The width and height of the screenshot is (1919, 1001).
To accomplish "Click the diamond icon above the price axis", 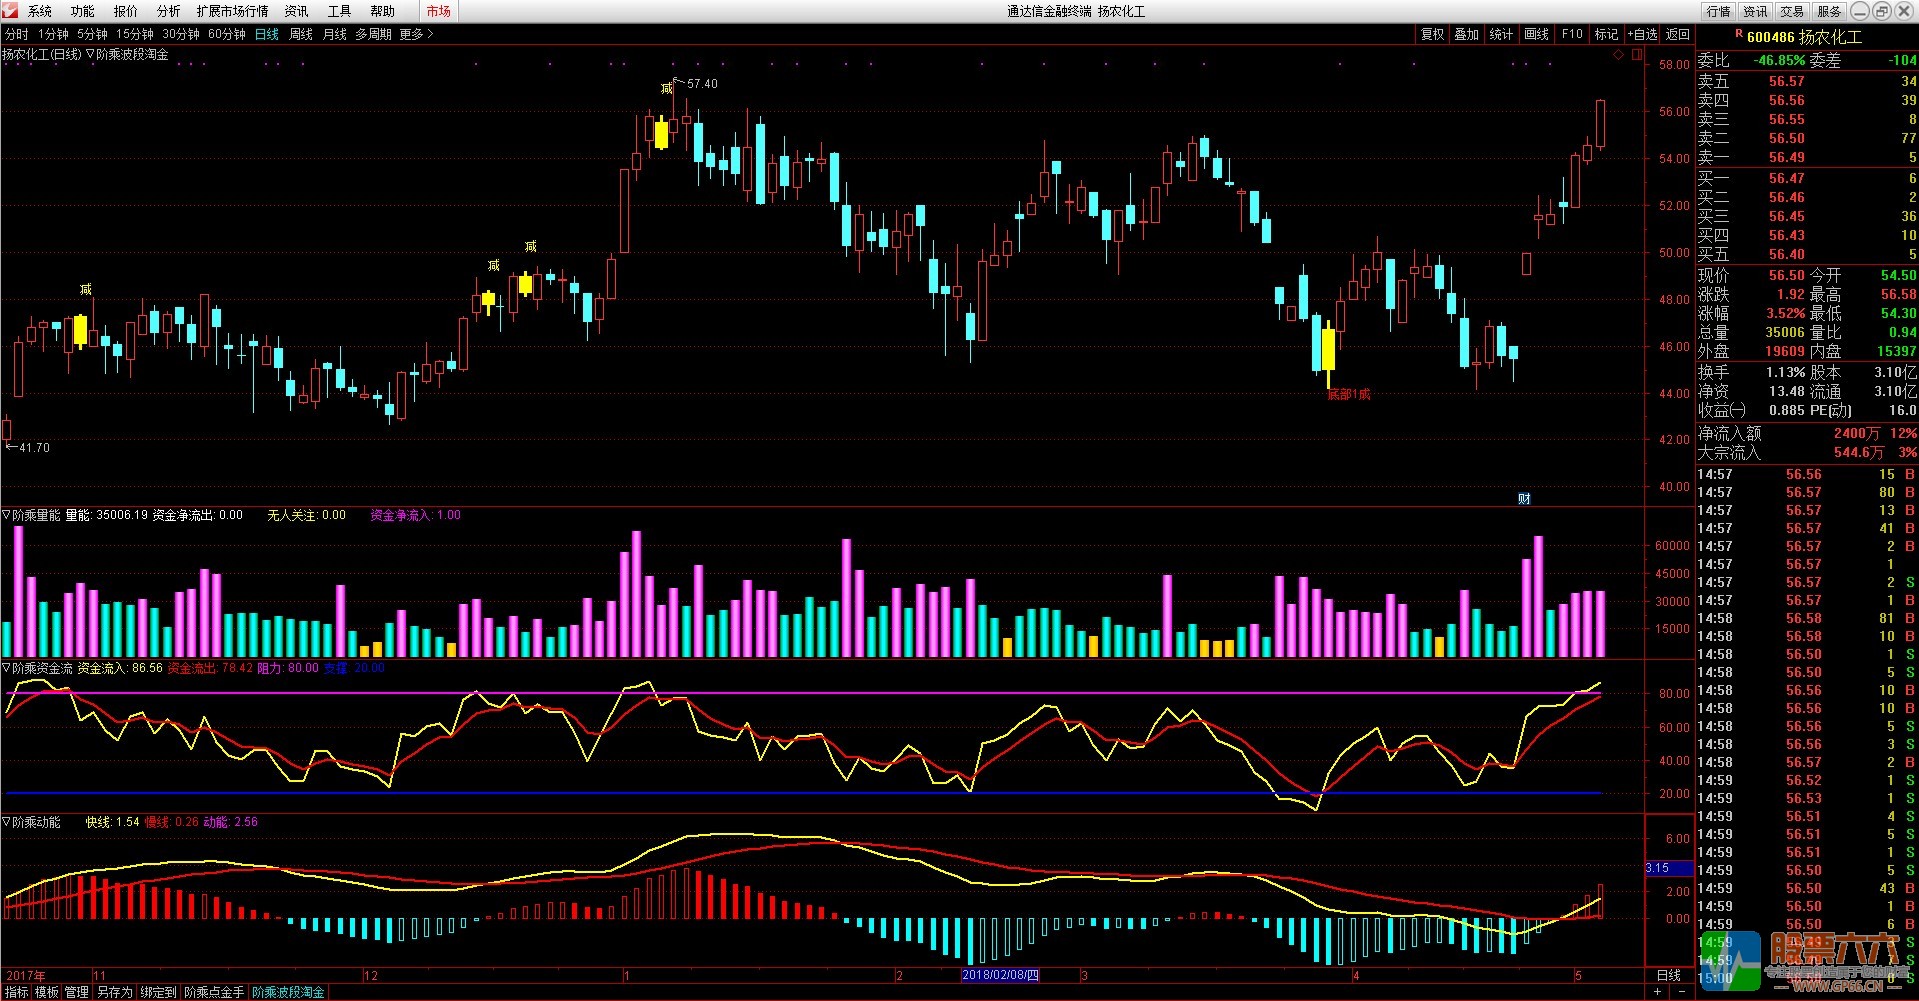I will tap(1618, 55).
